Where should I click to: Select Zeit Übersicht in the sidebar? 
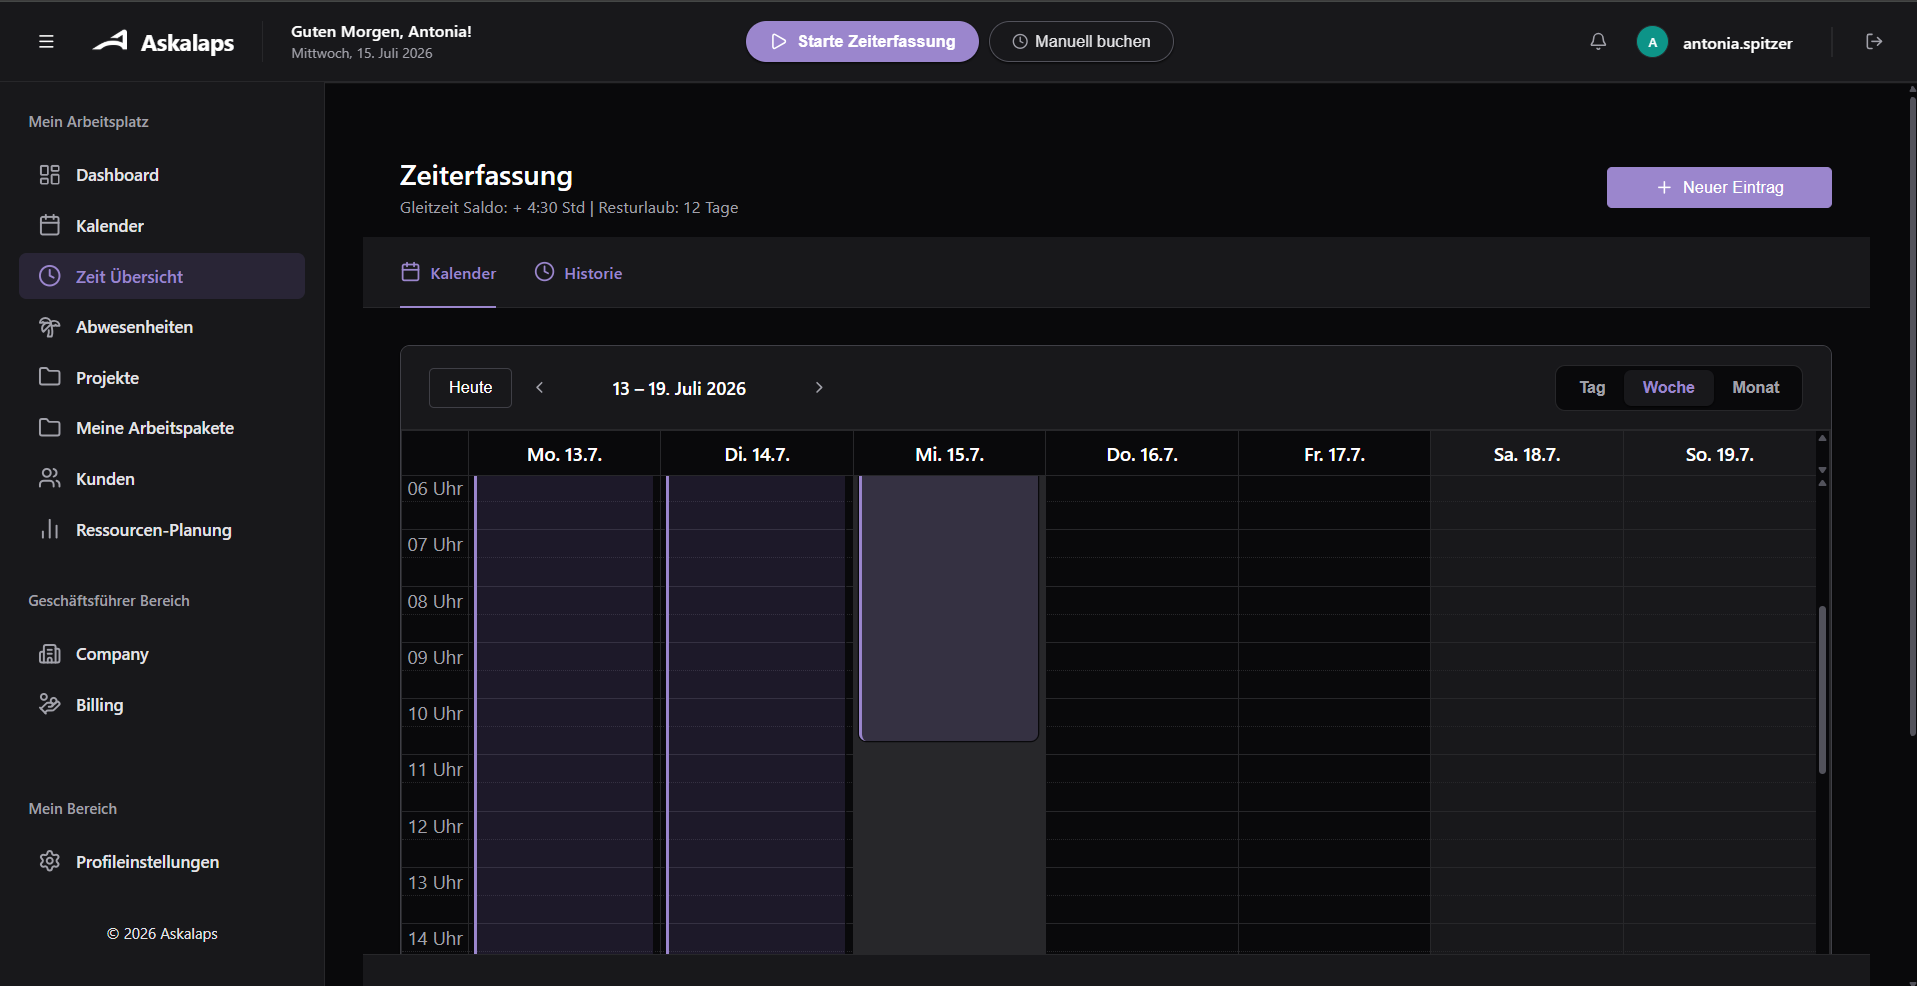tap(162, 276)
